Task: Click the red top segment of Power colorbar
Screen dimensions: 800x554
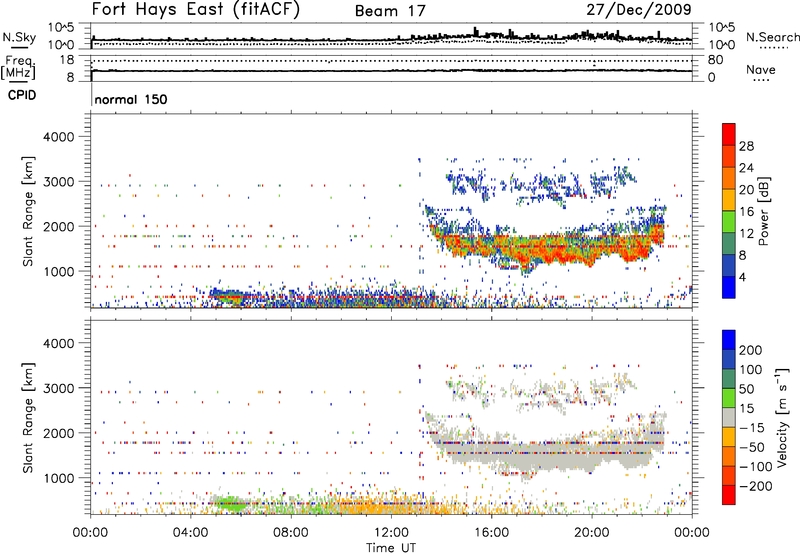Action: 729,133
